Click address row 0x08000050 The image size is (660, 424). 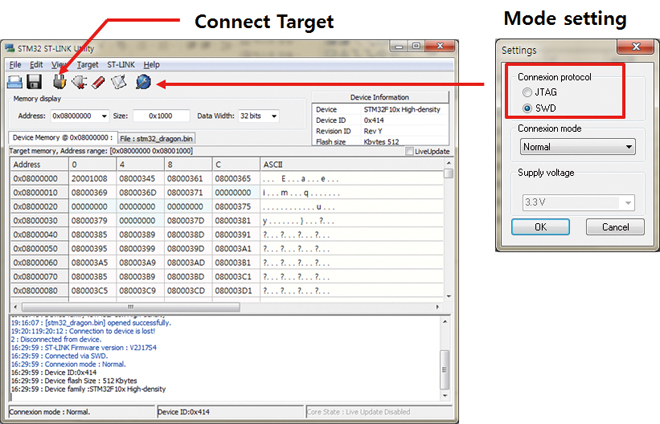pyautogui.click(x=39, y=248)
